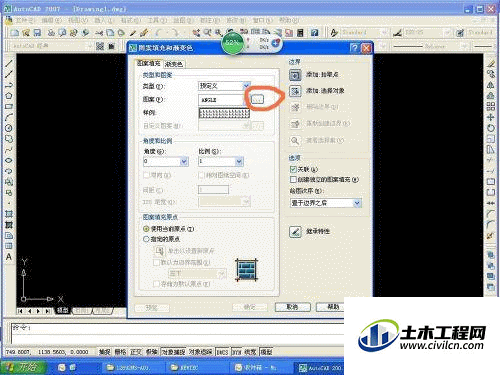Click the Match Properties brush icon
Screen dimensions: 500x375
pos(144,33)
